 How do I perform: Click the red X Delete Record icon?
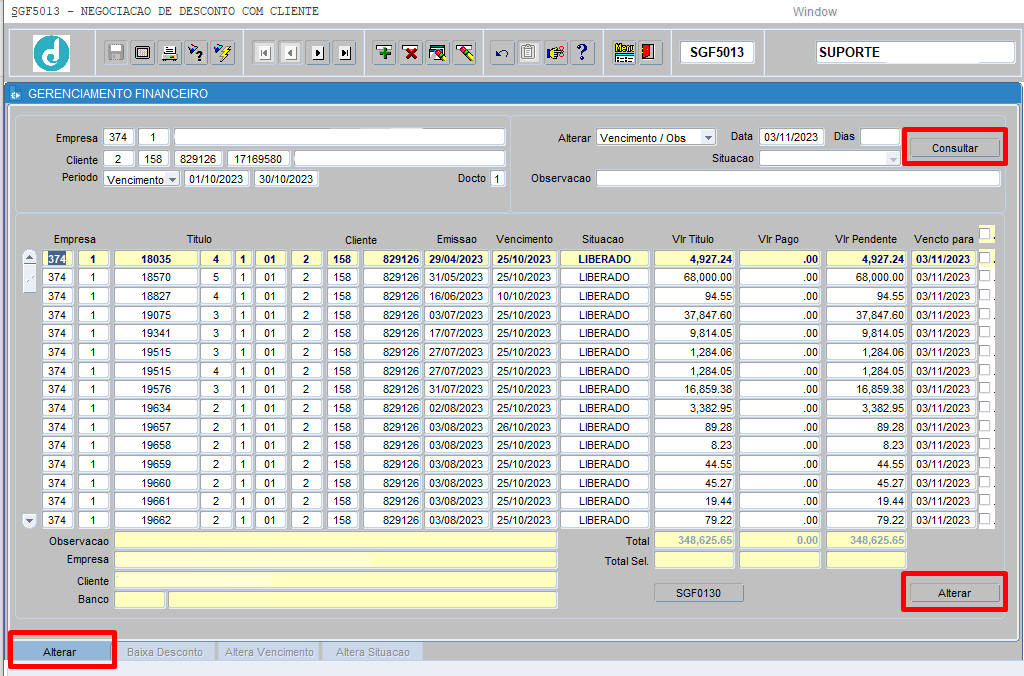(411, 53)
